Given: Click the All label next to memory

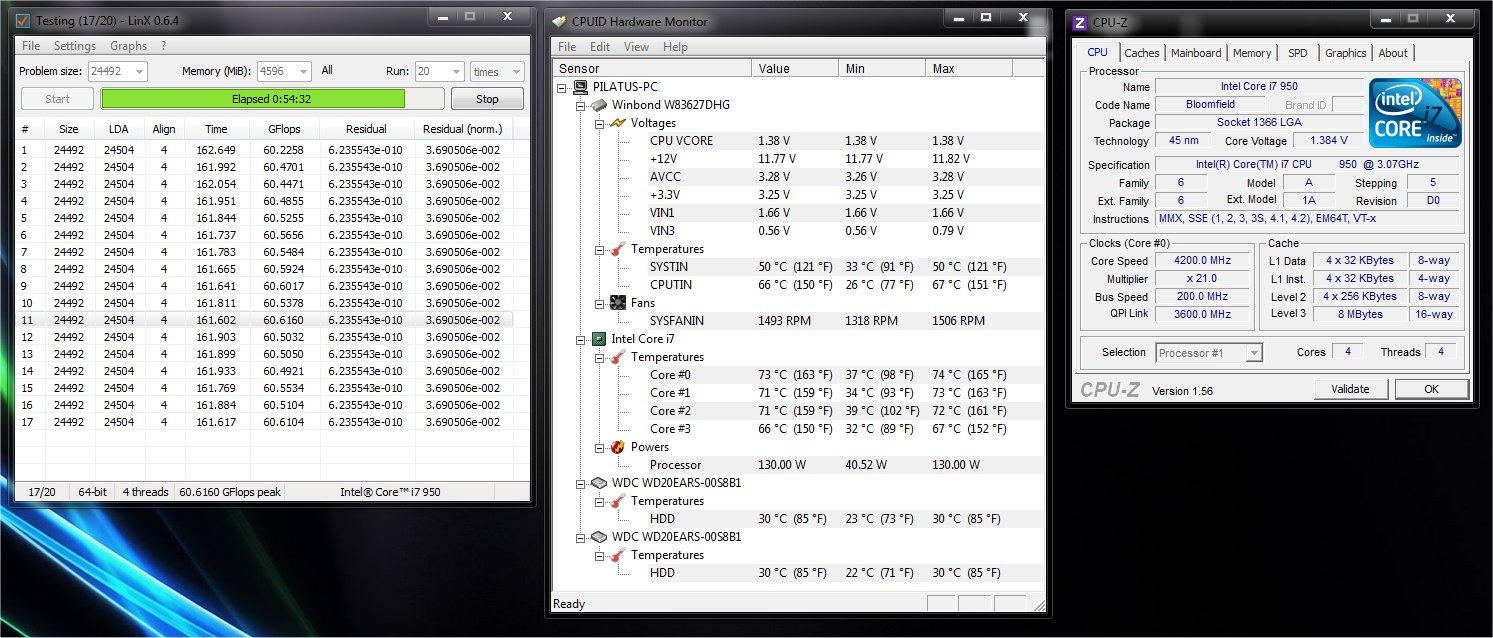Looking at the screenshot, I should coord(327,71).
